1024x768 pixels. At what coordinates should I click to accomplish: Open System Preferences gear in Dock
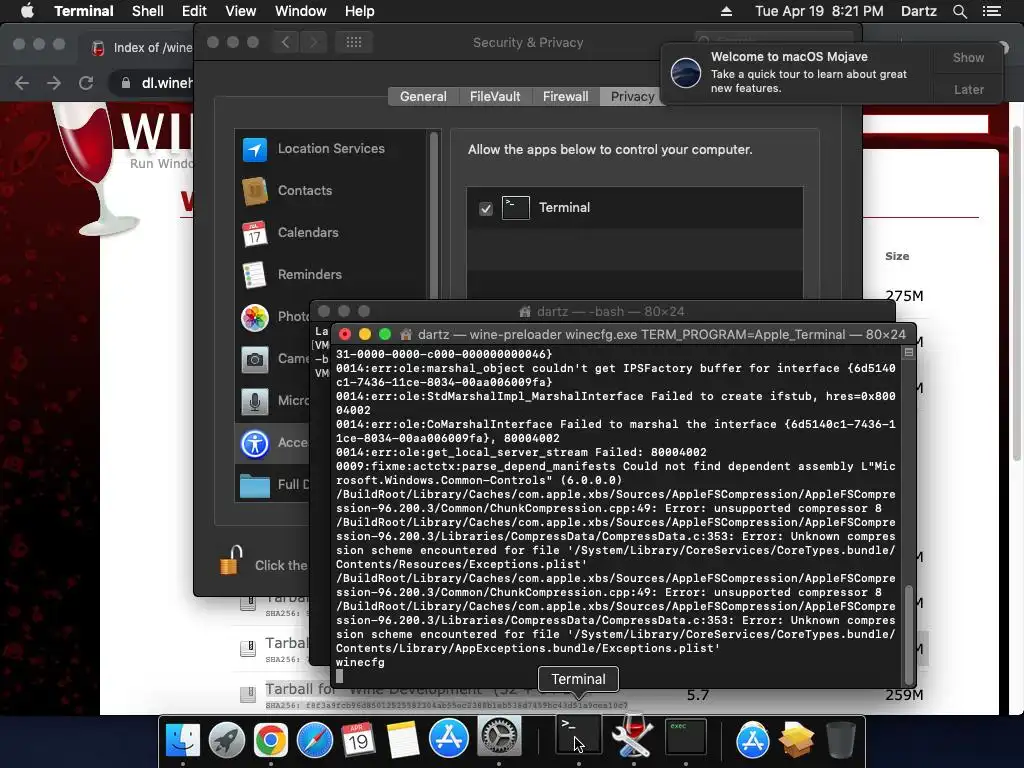coord(499,737)
